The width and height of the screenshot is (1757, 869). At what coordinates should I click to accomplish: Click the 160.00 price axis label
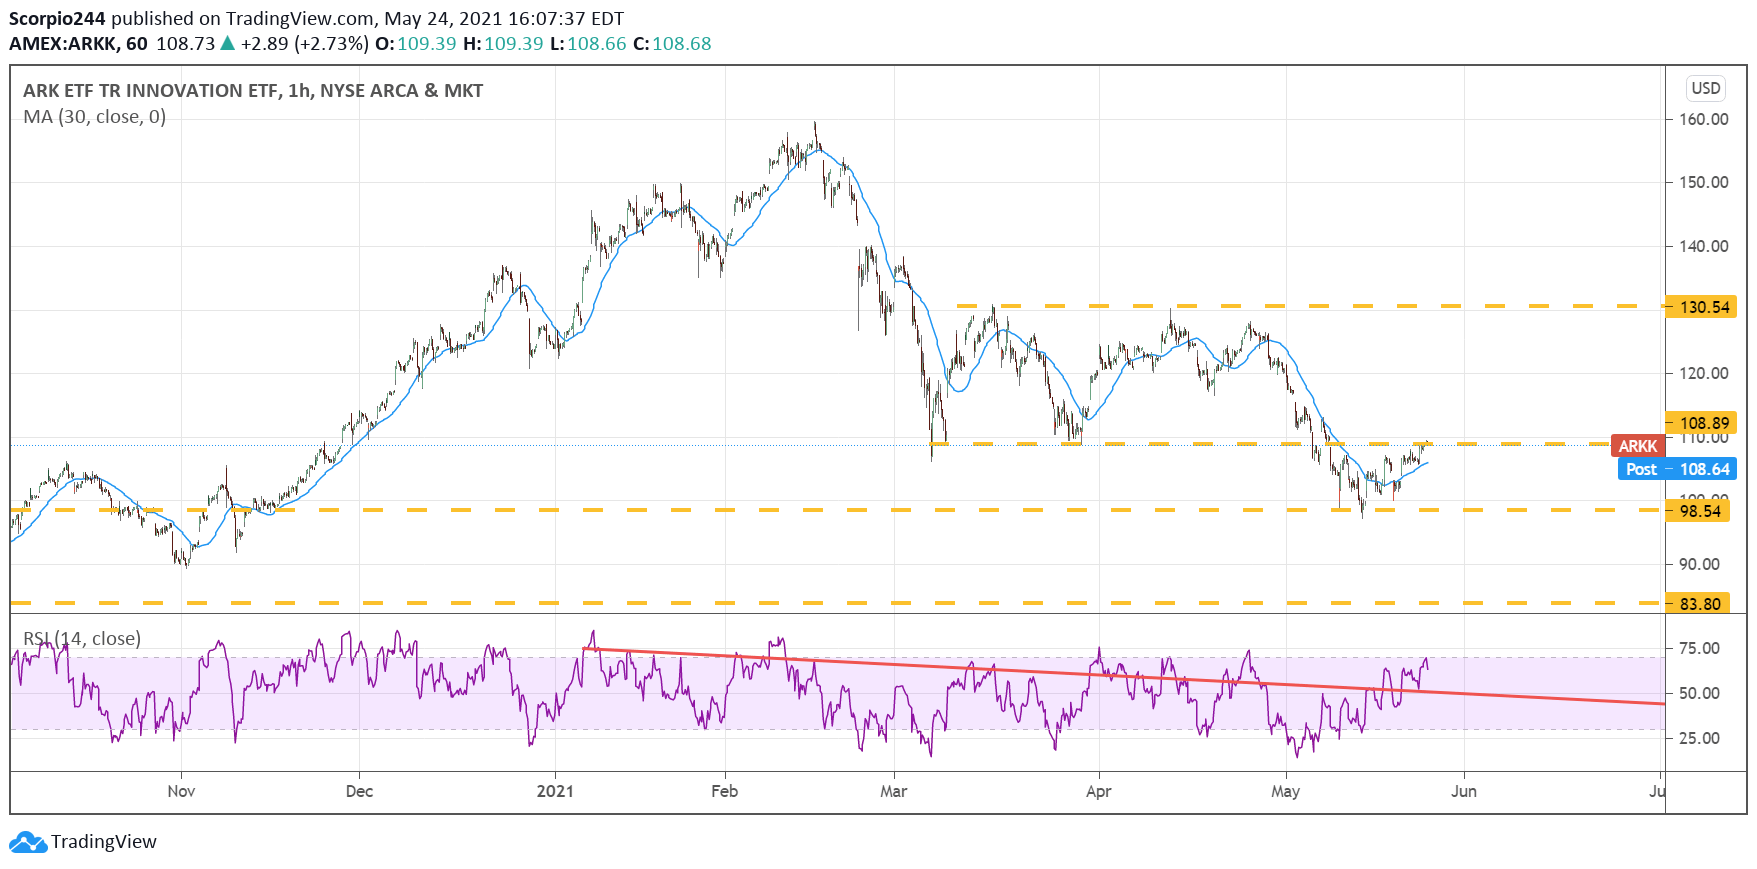[1704, 119]
